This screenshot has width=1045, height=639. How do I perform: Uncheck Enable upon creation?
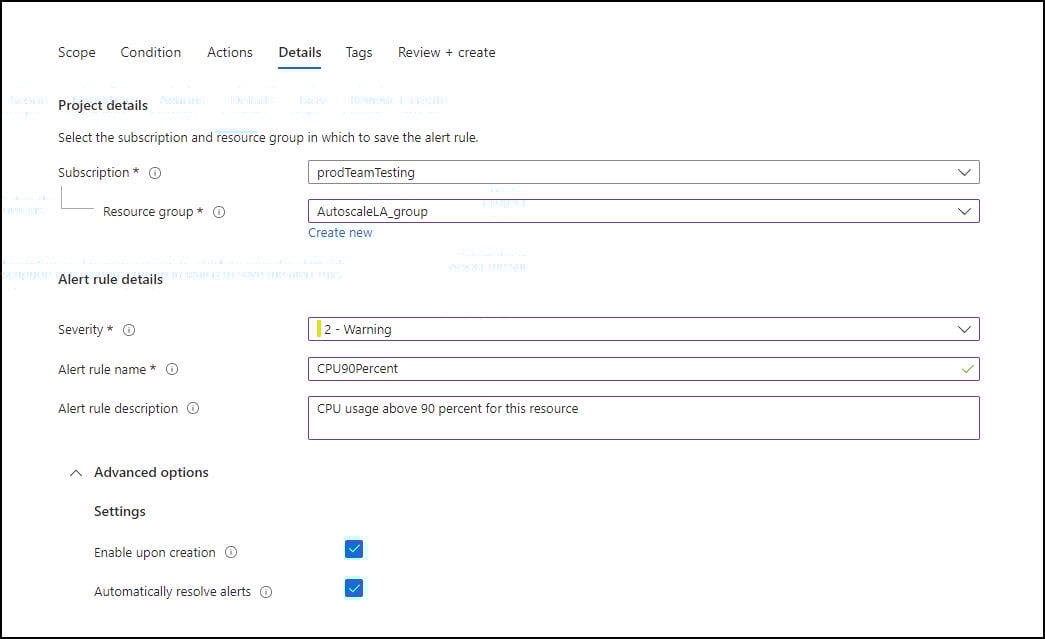tap(353, 548)
